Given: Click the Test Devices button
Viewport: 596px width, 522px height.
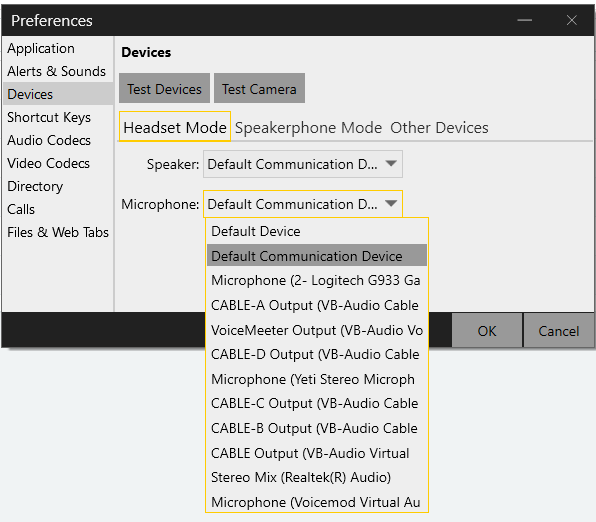Looking at the screenshot, I should (x=164, y=88).
